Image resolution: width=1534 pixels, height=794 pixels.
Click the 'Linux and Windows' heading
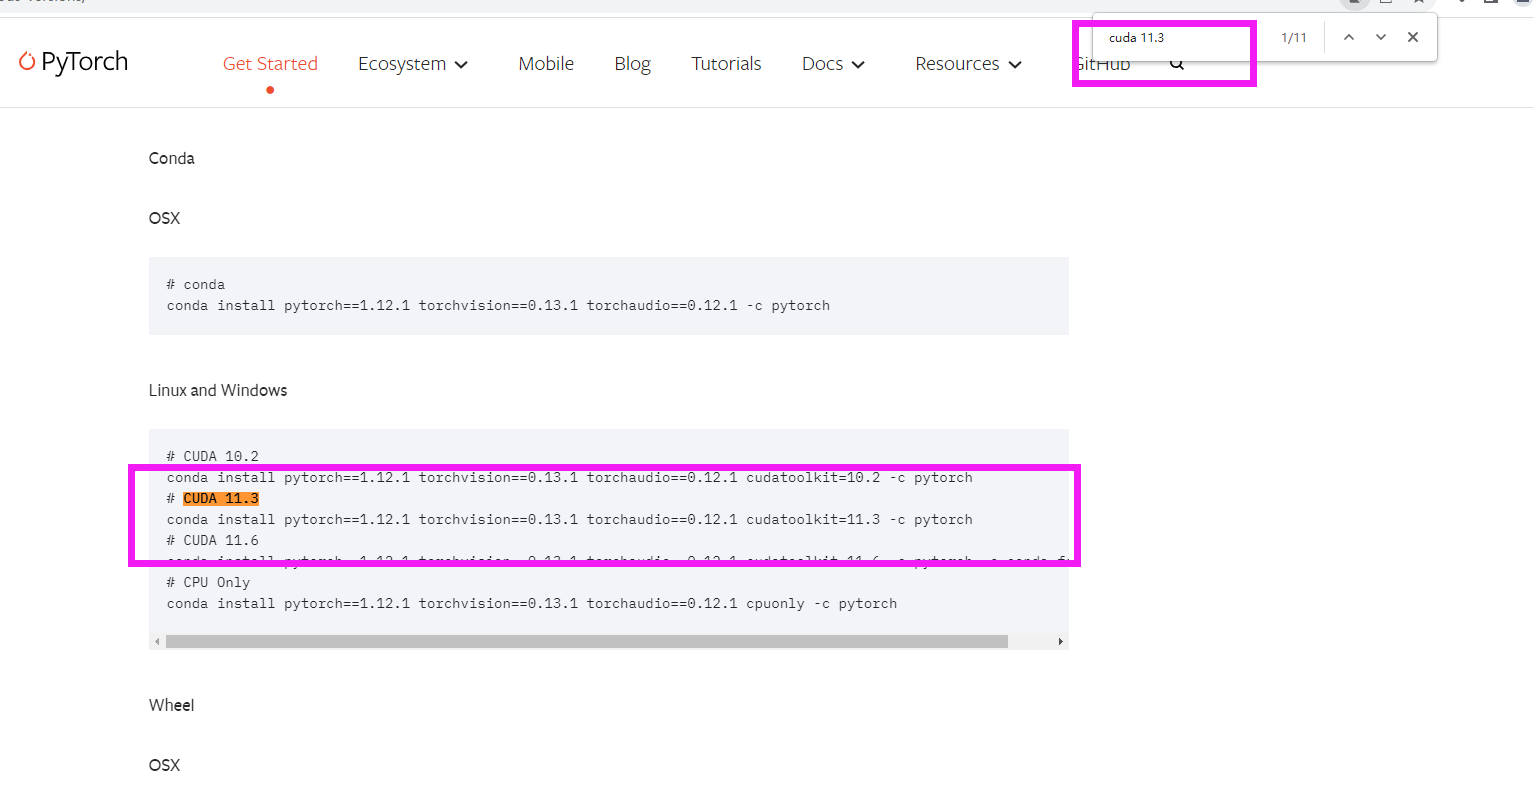click(218, 390)
